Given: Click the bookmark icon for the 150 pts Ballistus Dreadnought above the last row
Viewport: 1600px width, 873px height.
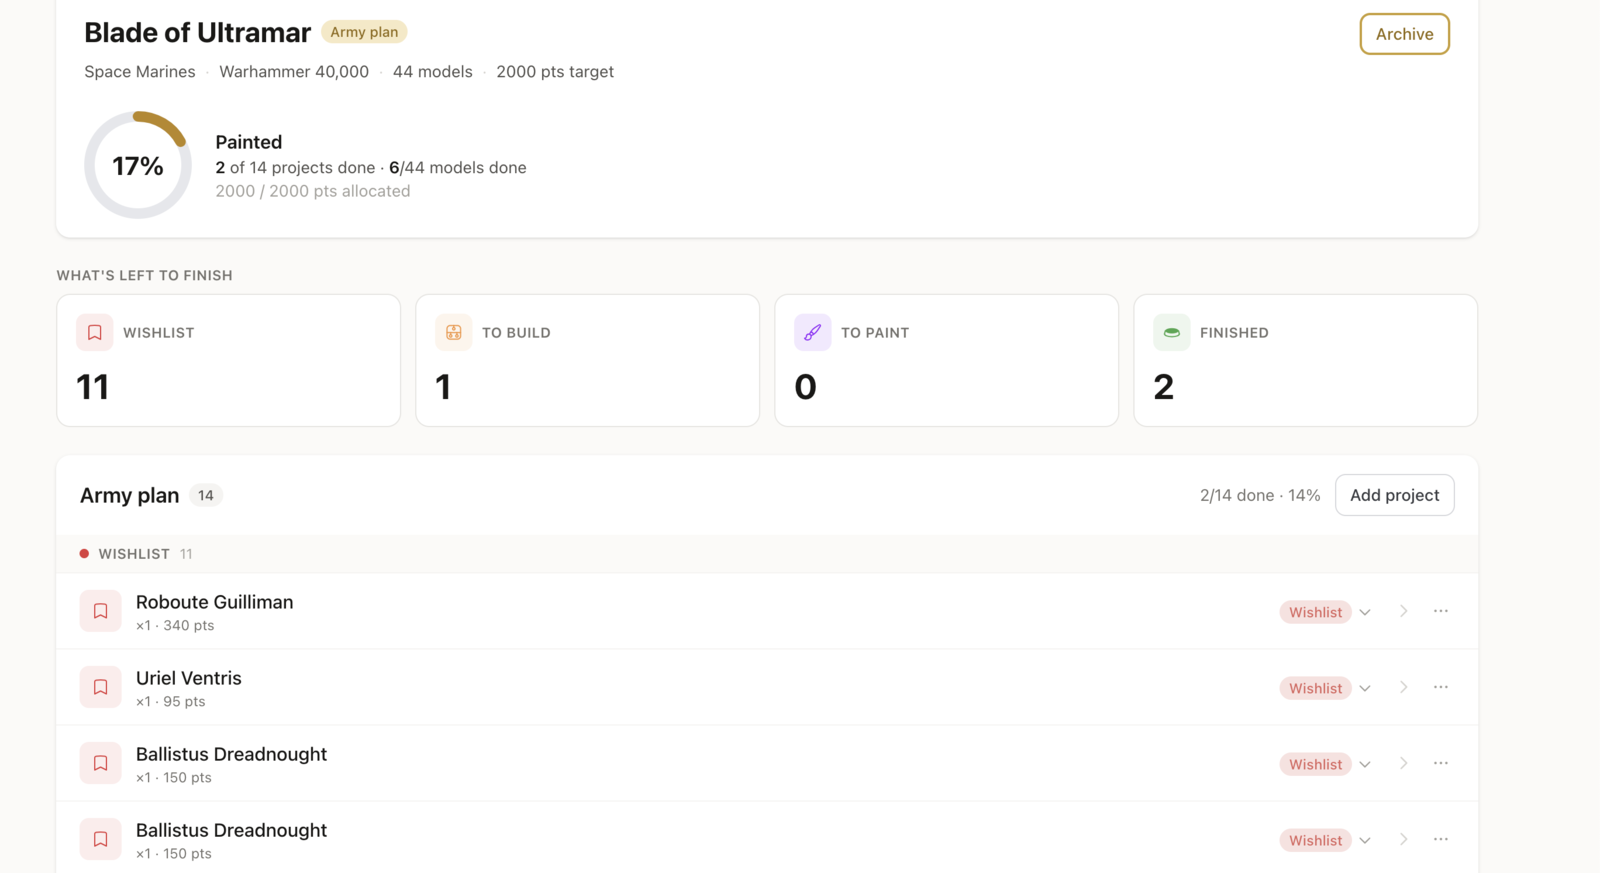Looking at the screenshot, I should tap(101, 763).
